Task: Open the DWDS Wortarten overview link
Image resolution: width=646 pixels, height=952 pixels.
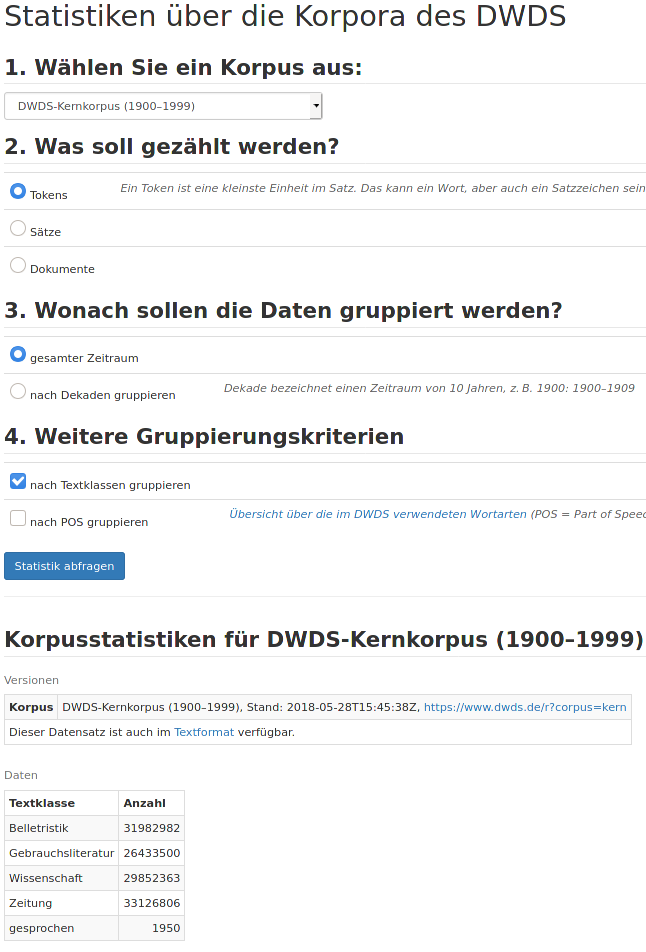Action: click(378, 514)
